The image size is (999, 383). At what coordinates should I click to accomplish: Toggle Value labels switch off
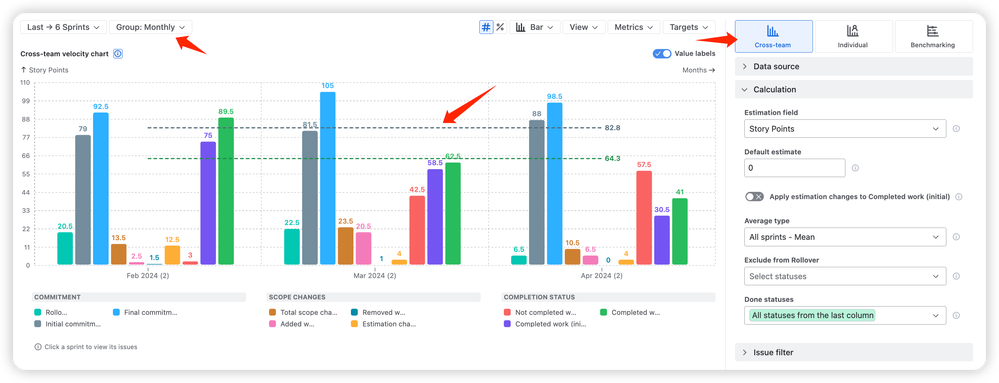click(x=662, y=54)
